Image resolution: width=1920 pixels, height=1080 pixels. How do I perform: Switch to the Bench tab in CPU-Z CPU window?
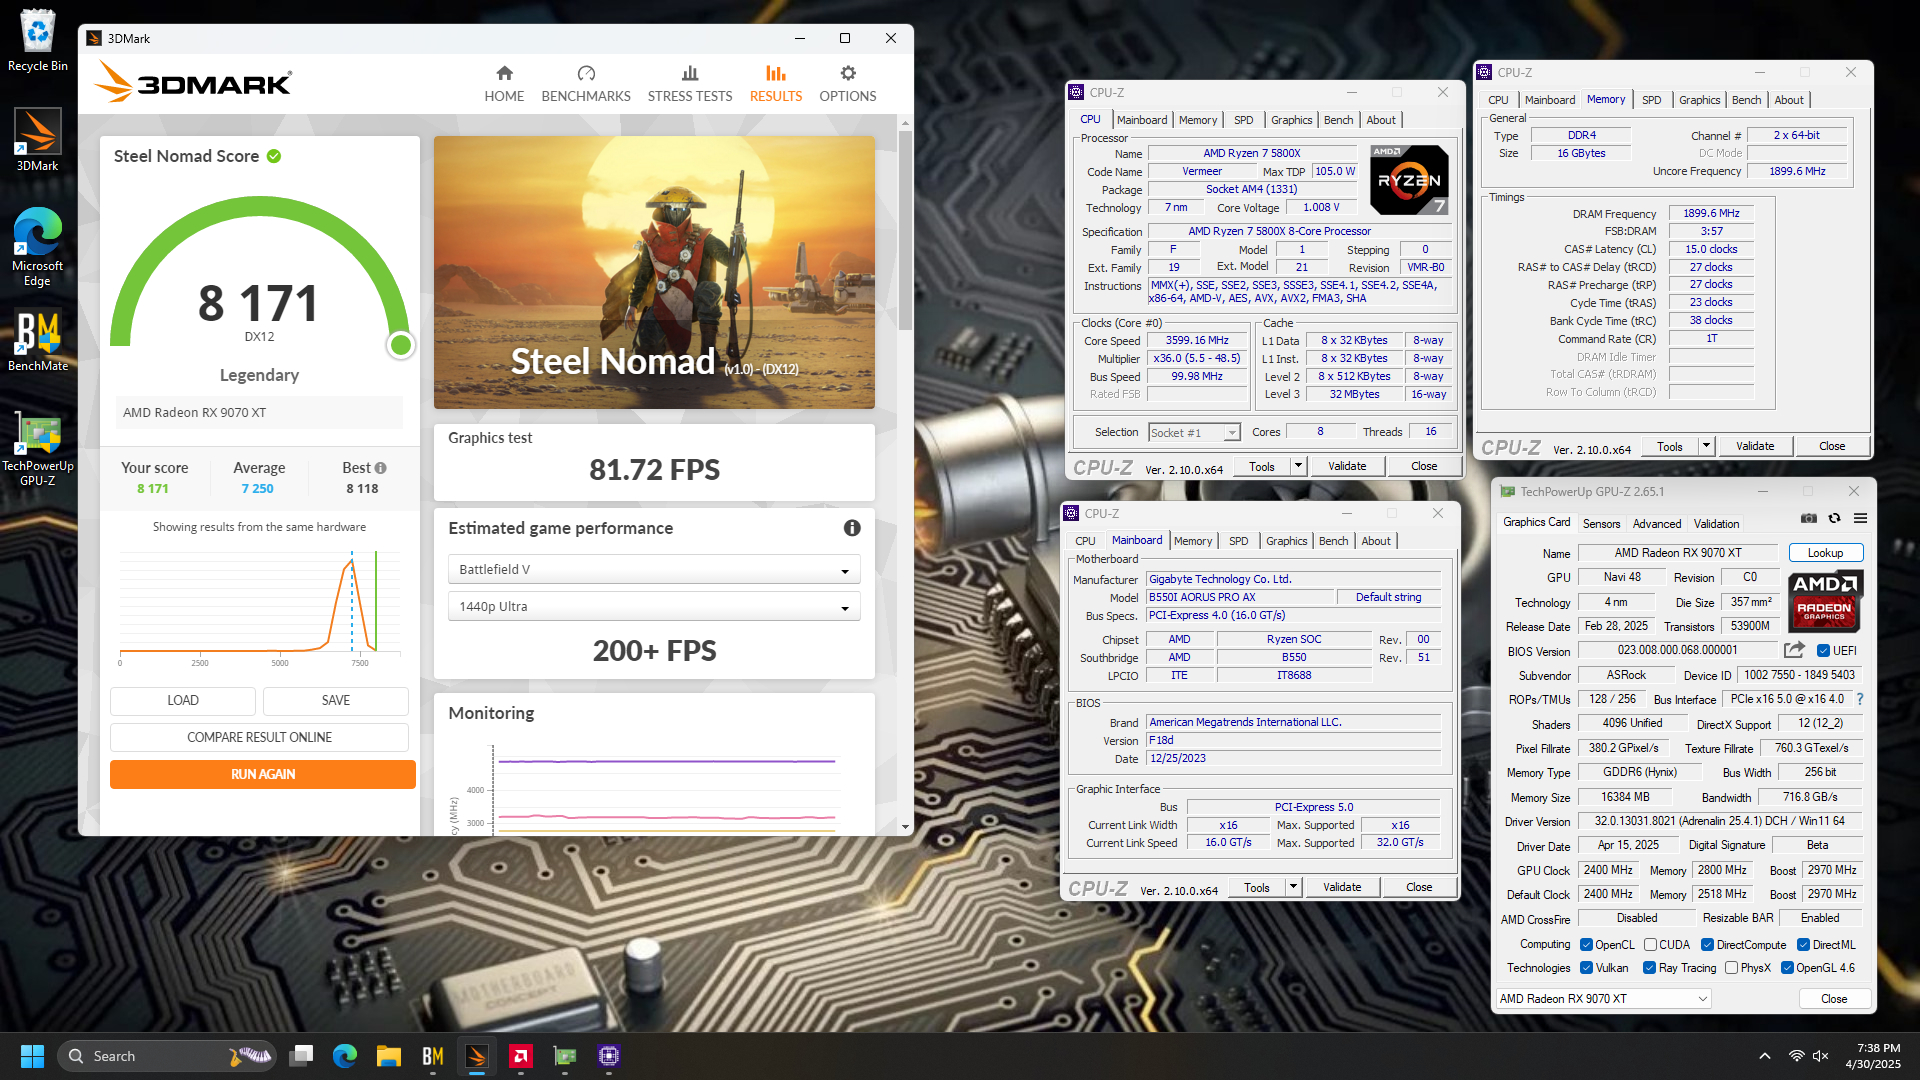click(x=1338, y=120)
